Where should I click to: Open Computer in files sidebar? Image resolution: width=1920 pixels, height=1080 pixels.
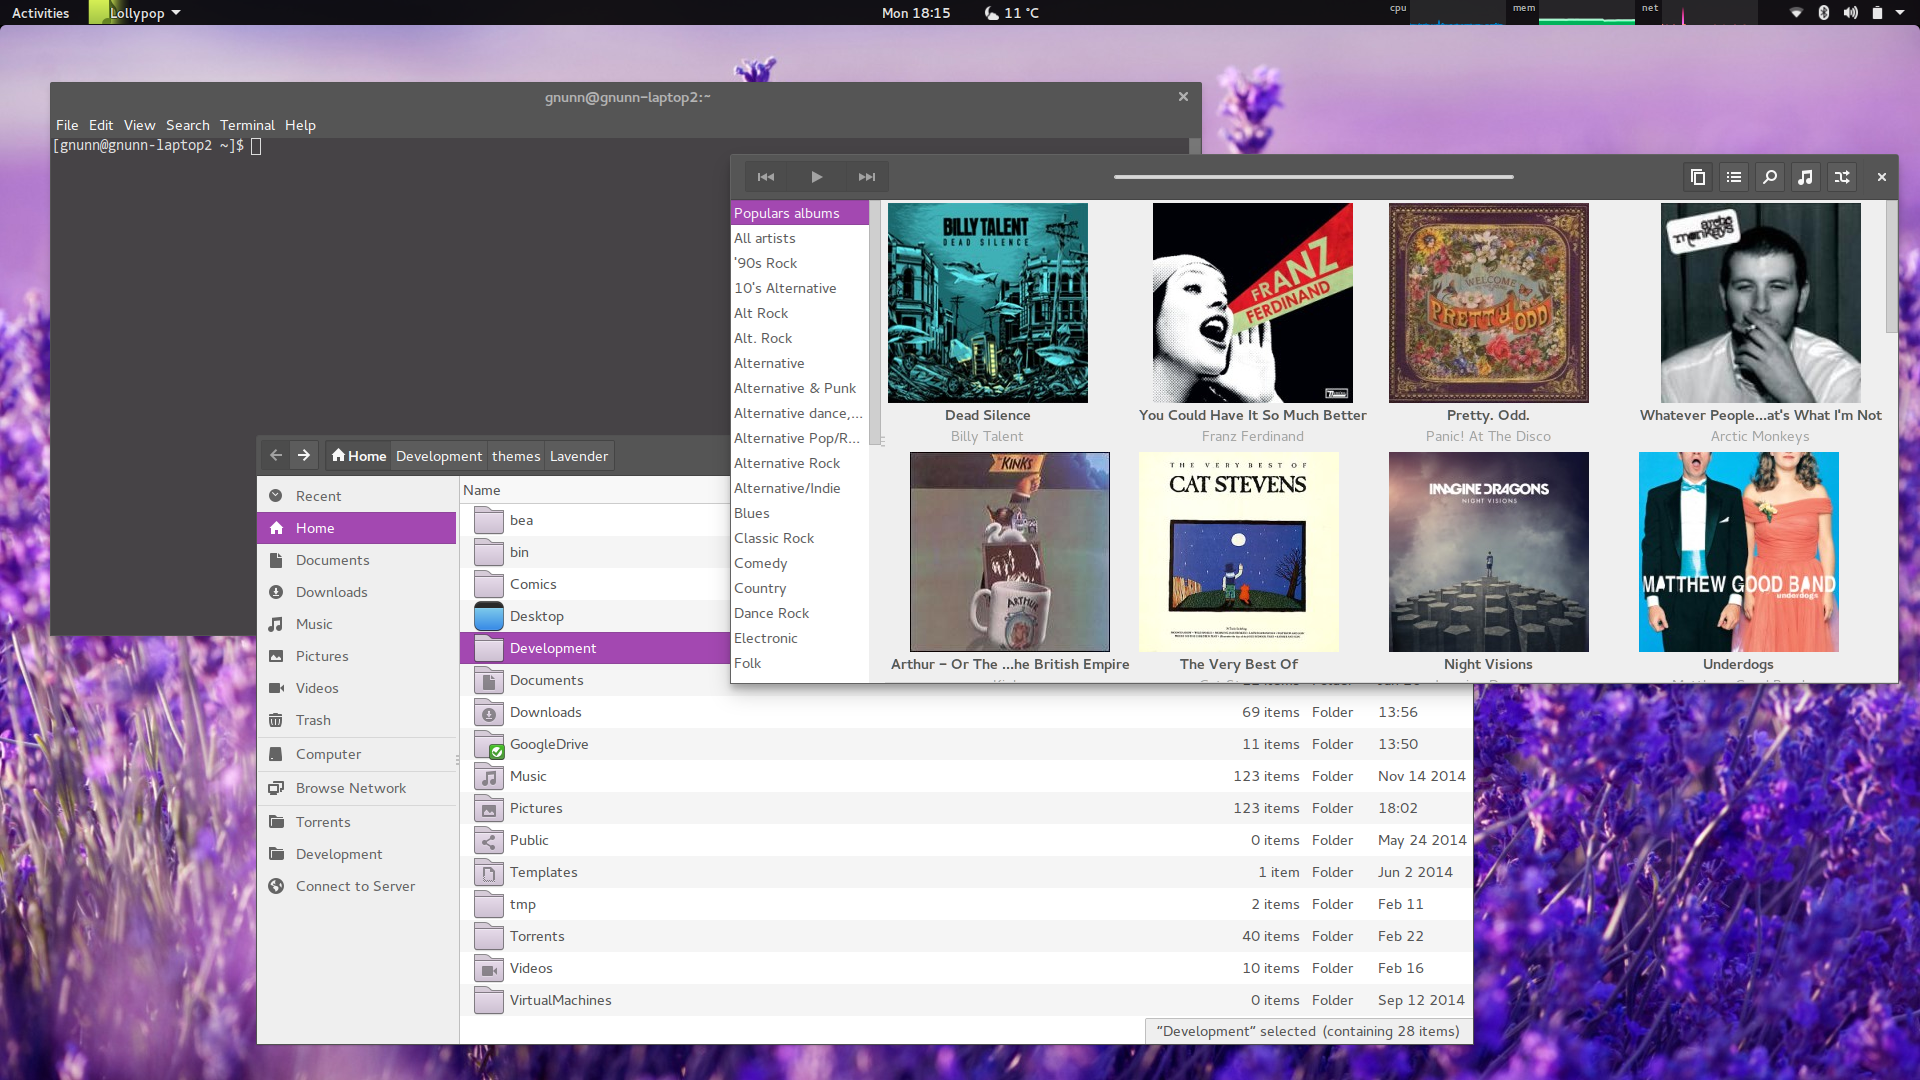pyautogui.click(x=357, y=754)
